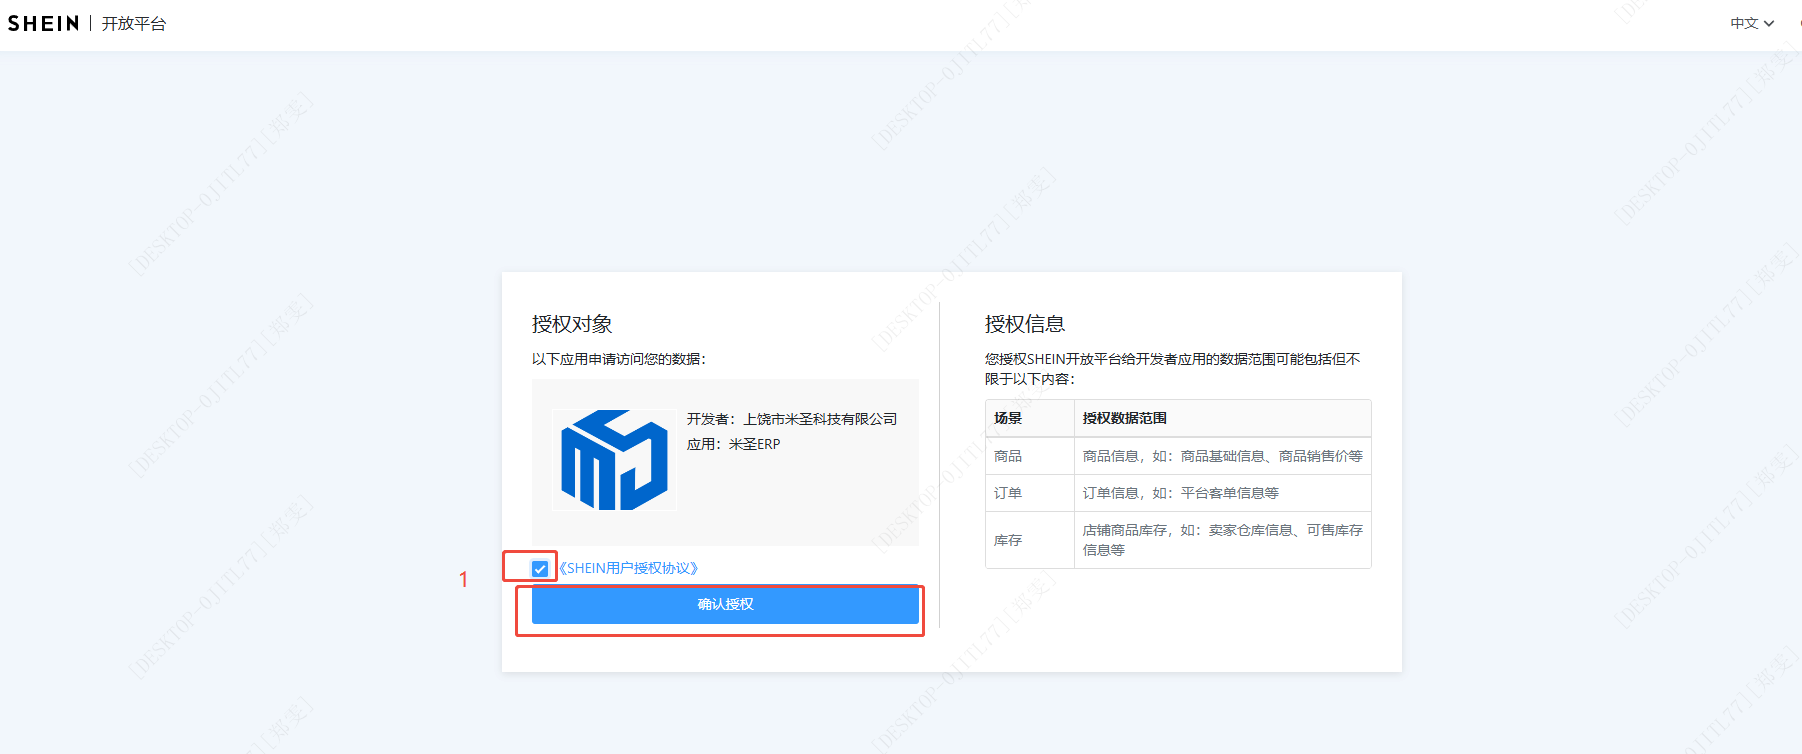Image resolution: width=1802 pixels, height=754 pixels.
Task: Click the 开放平台 header title
Action: click(x=134, y=23)
